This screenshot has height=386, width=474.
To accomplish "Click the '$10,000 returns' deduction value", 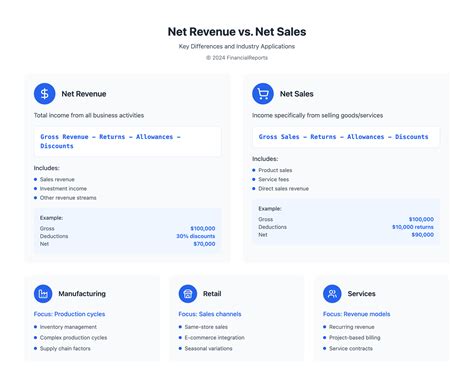I will point(413,227).
